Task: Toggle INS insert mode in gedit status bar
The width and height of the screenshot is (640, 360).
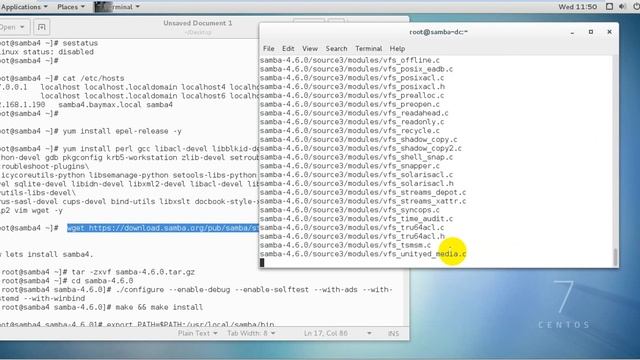Action: (393, 333)
